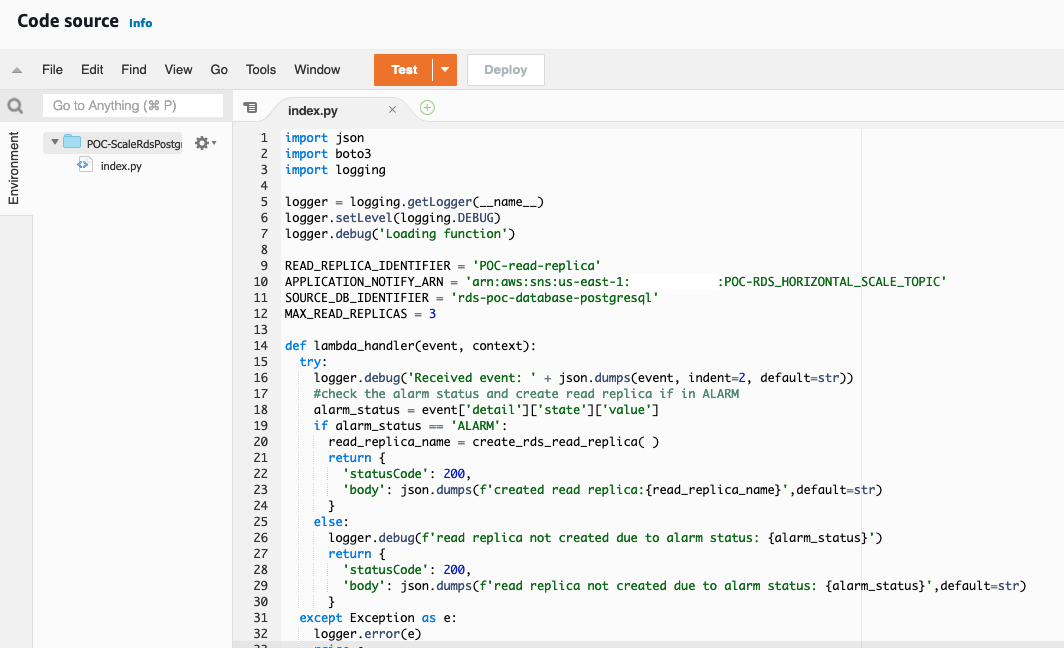Screen dimensions: 1064x648
Task: Click line number 31 in the gutter
Action: click(x=261, y=618)
